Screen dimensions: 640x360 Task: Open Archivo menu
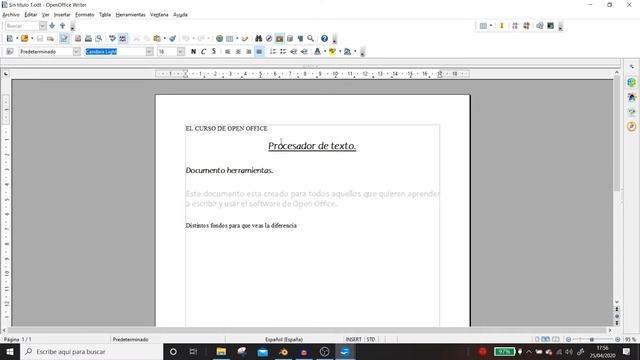pyautogui.click(x=11, y=15)
